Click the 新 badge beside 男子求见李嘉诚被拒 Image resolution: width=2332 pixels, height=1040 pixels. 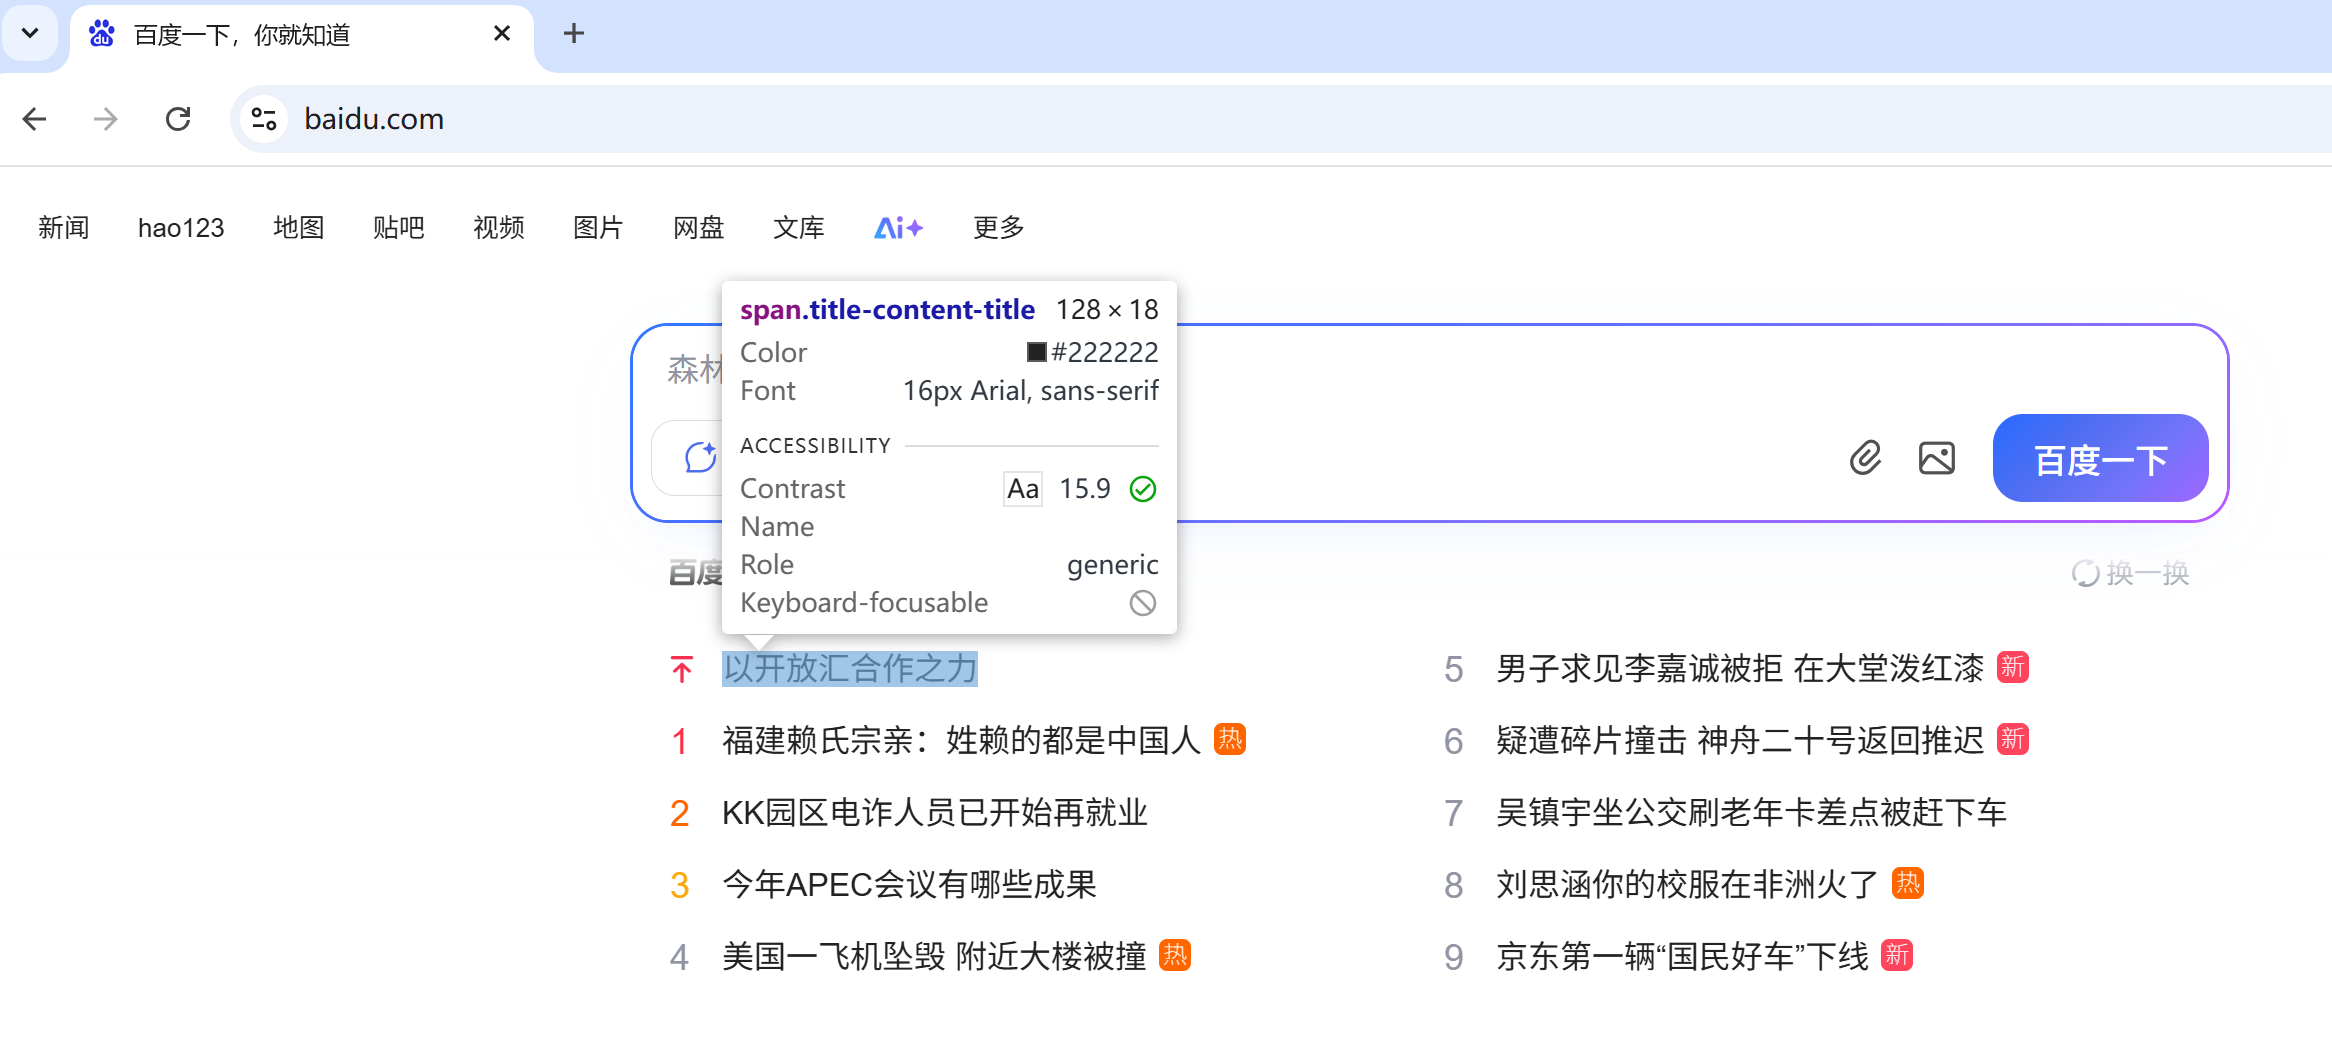pyautogui.click(x=2013, y=667)
